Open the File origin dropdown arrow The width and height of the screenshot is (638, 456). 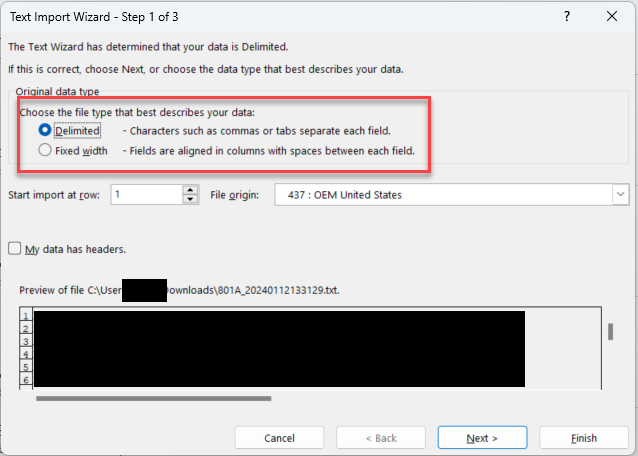click(x=620, y=194)
